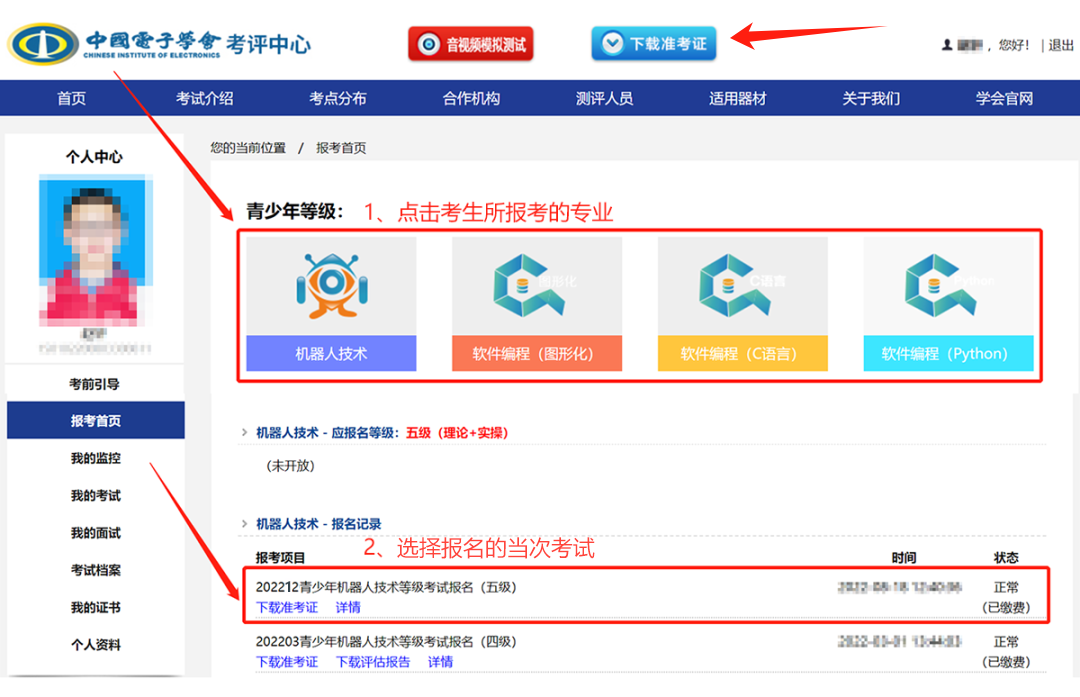1080x697 pixels.
Task: Click the user profile icon beside greeting
Action: pos(947,45)
